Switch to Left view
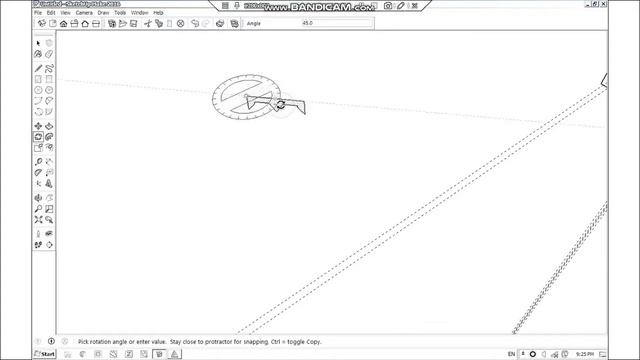The width and height of the screenshot is (640, 360). 96,24
